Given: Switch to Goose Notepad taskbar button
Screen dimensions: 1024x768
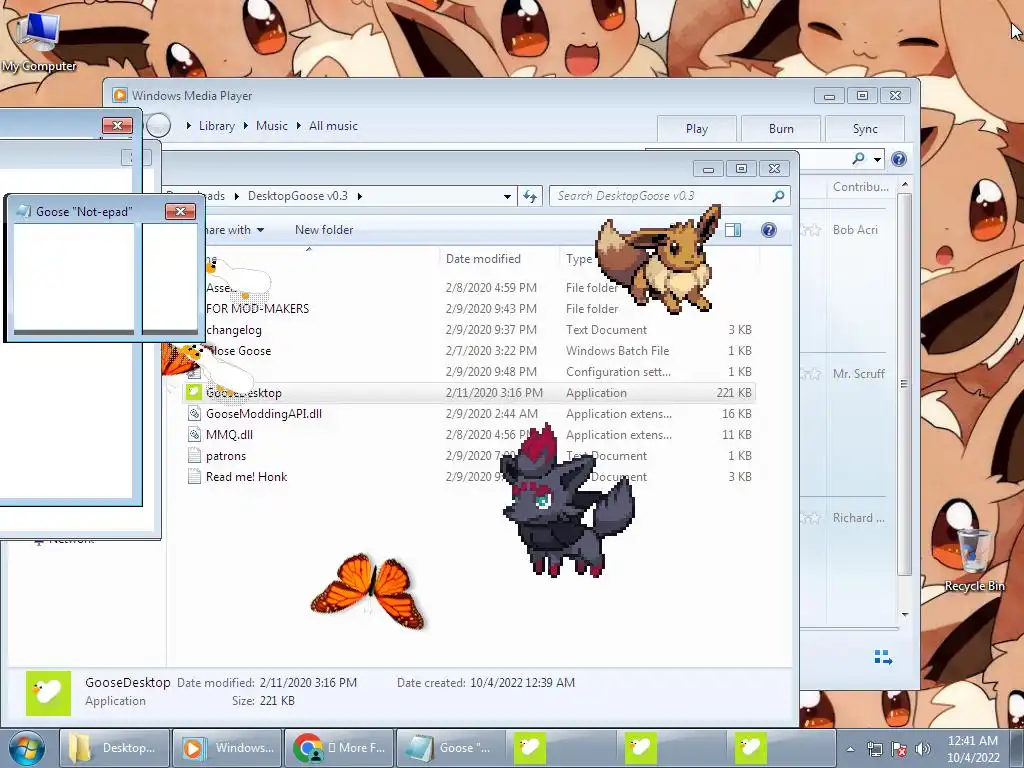Looking at the screenshot, I should pyautogui.click(x=451, y=748).
